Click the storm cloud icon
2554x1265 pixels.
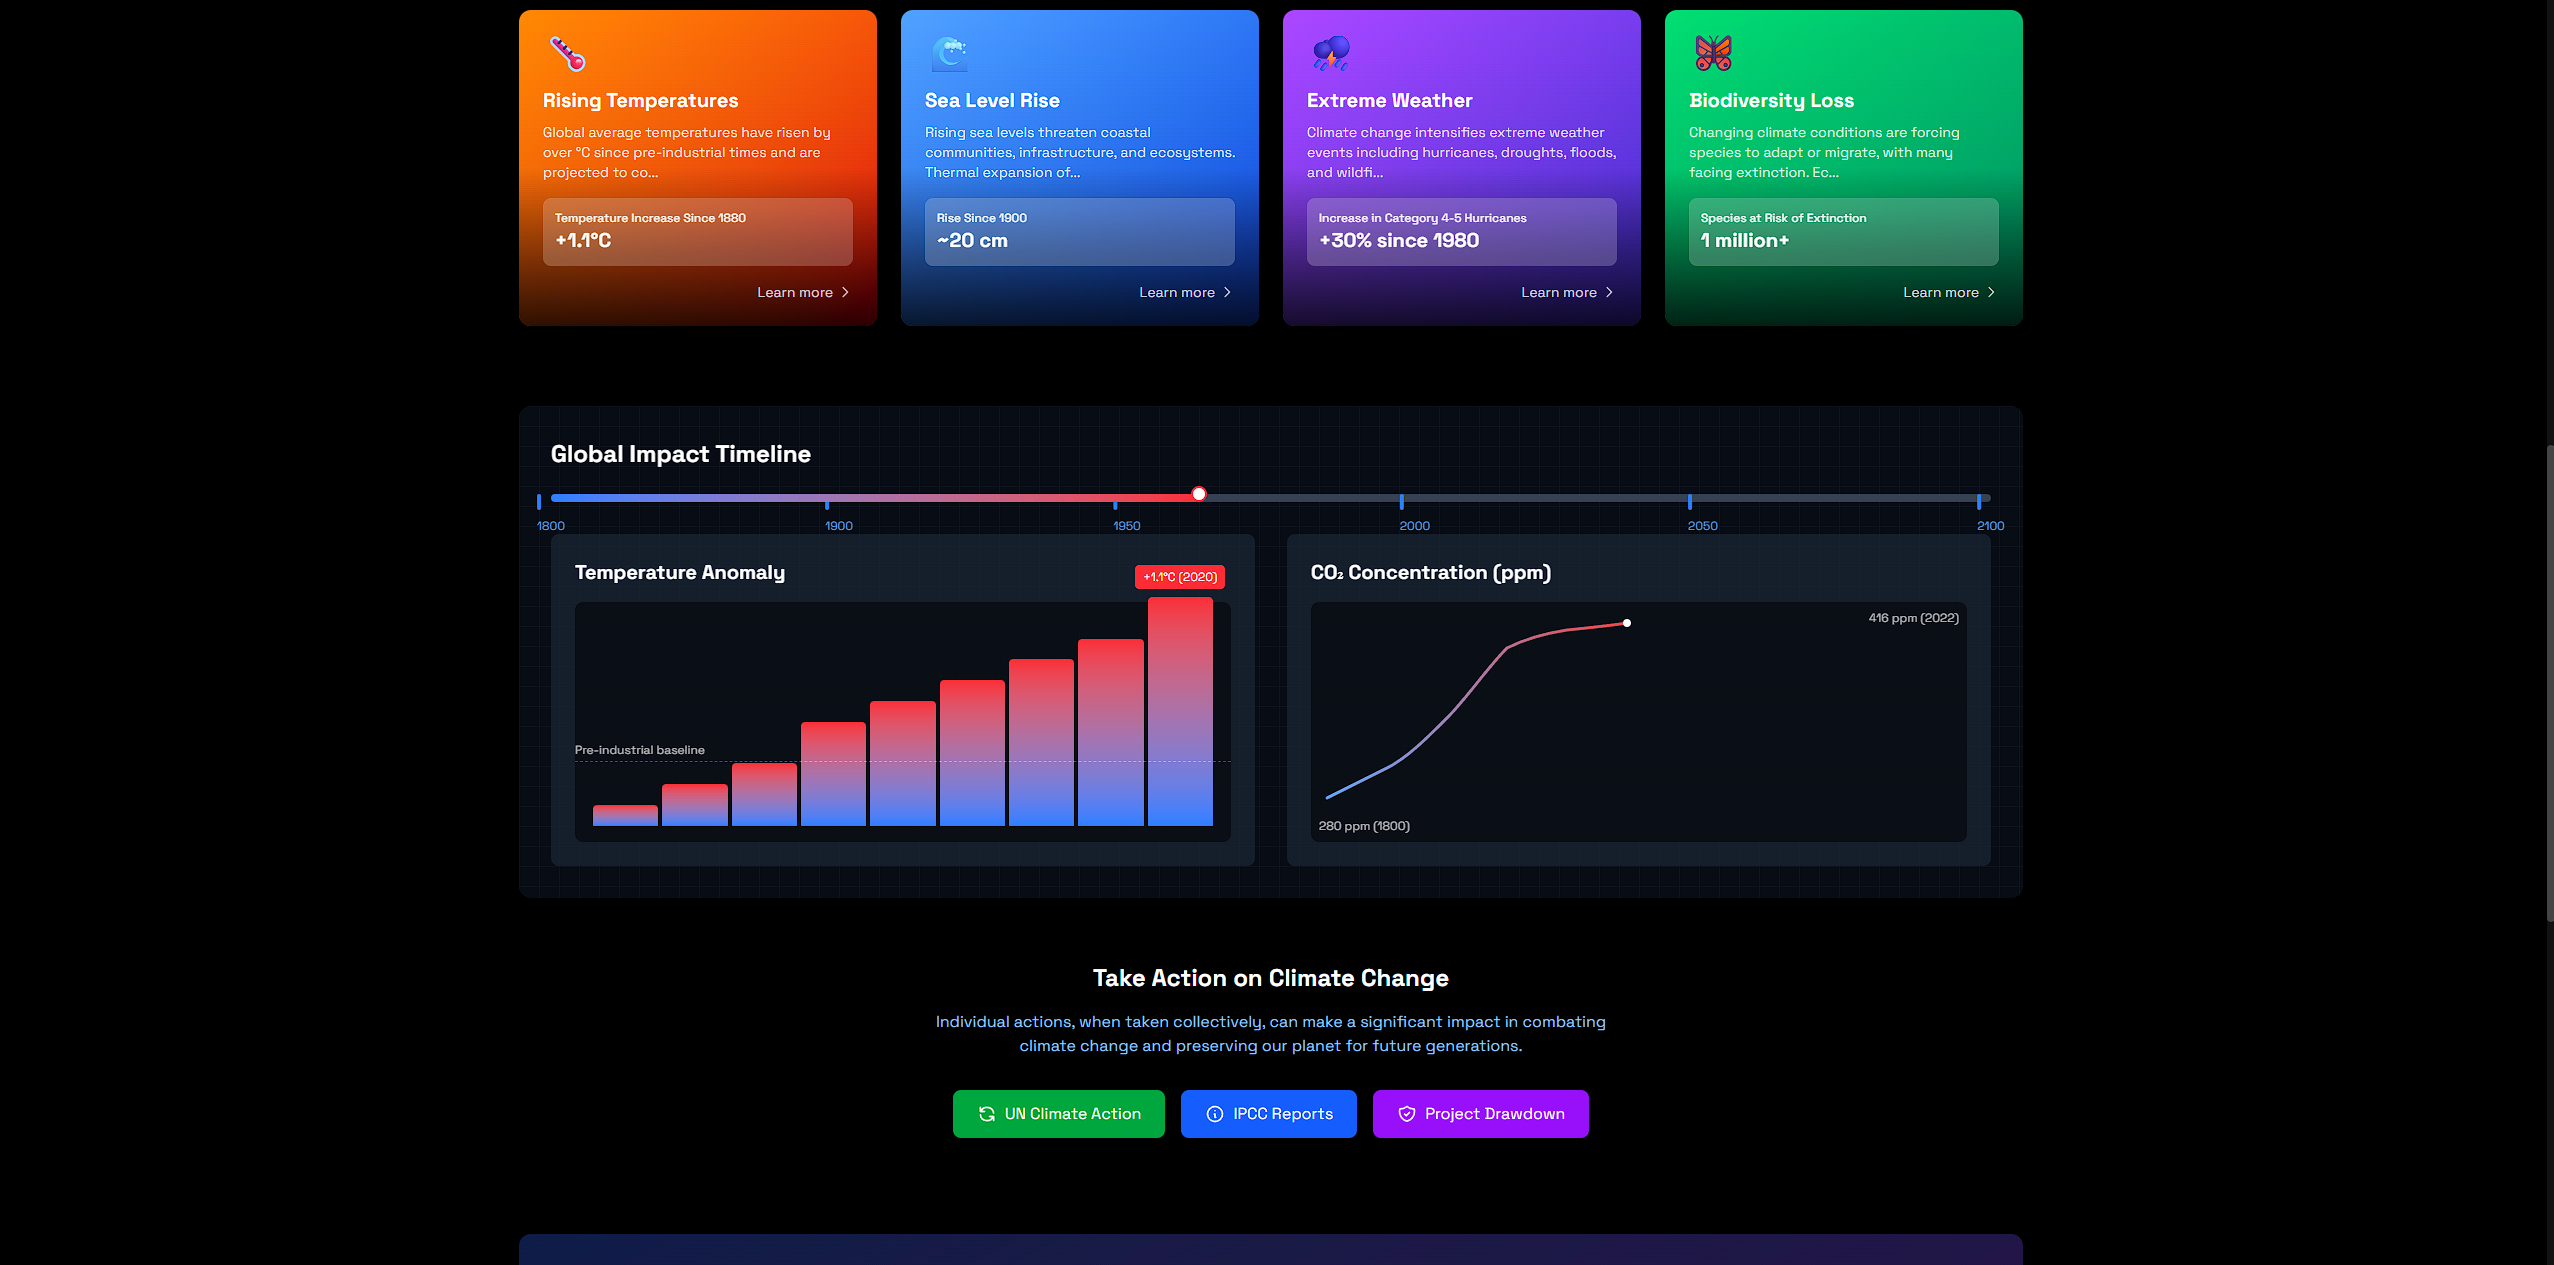1331,54
